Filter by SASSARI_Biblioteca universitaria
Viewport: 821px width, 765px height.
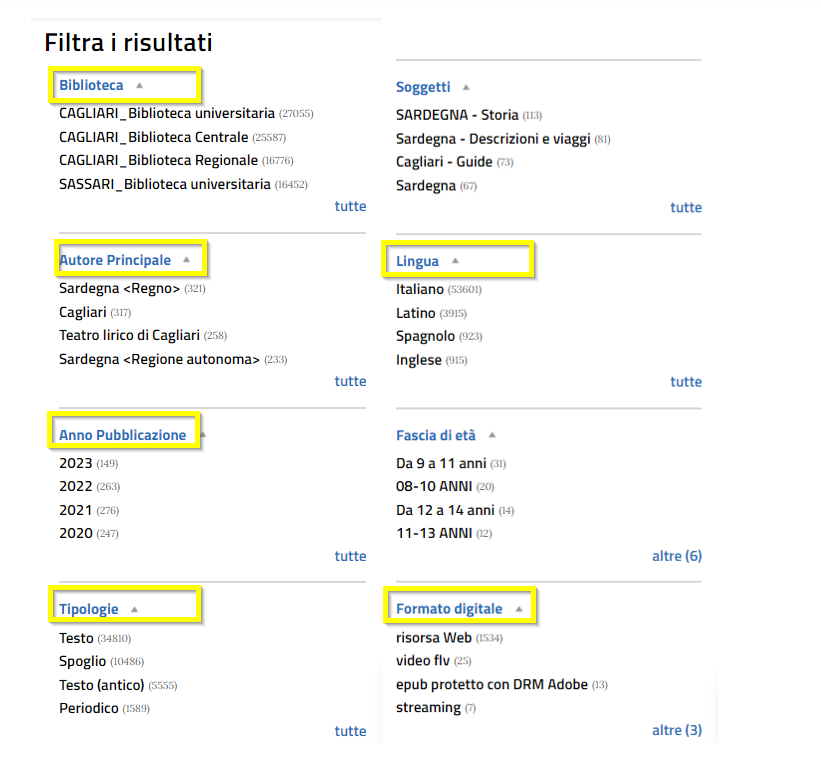[x=165, y=184]
